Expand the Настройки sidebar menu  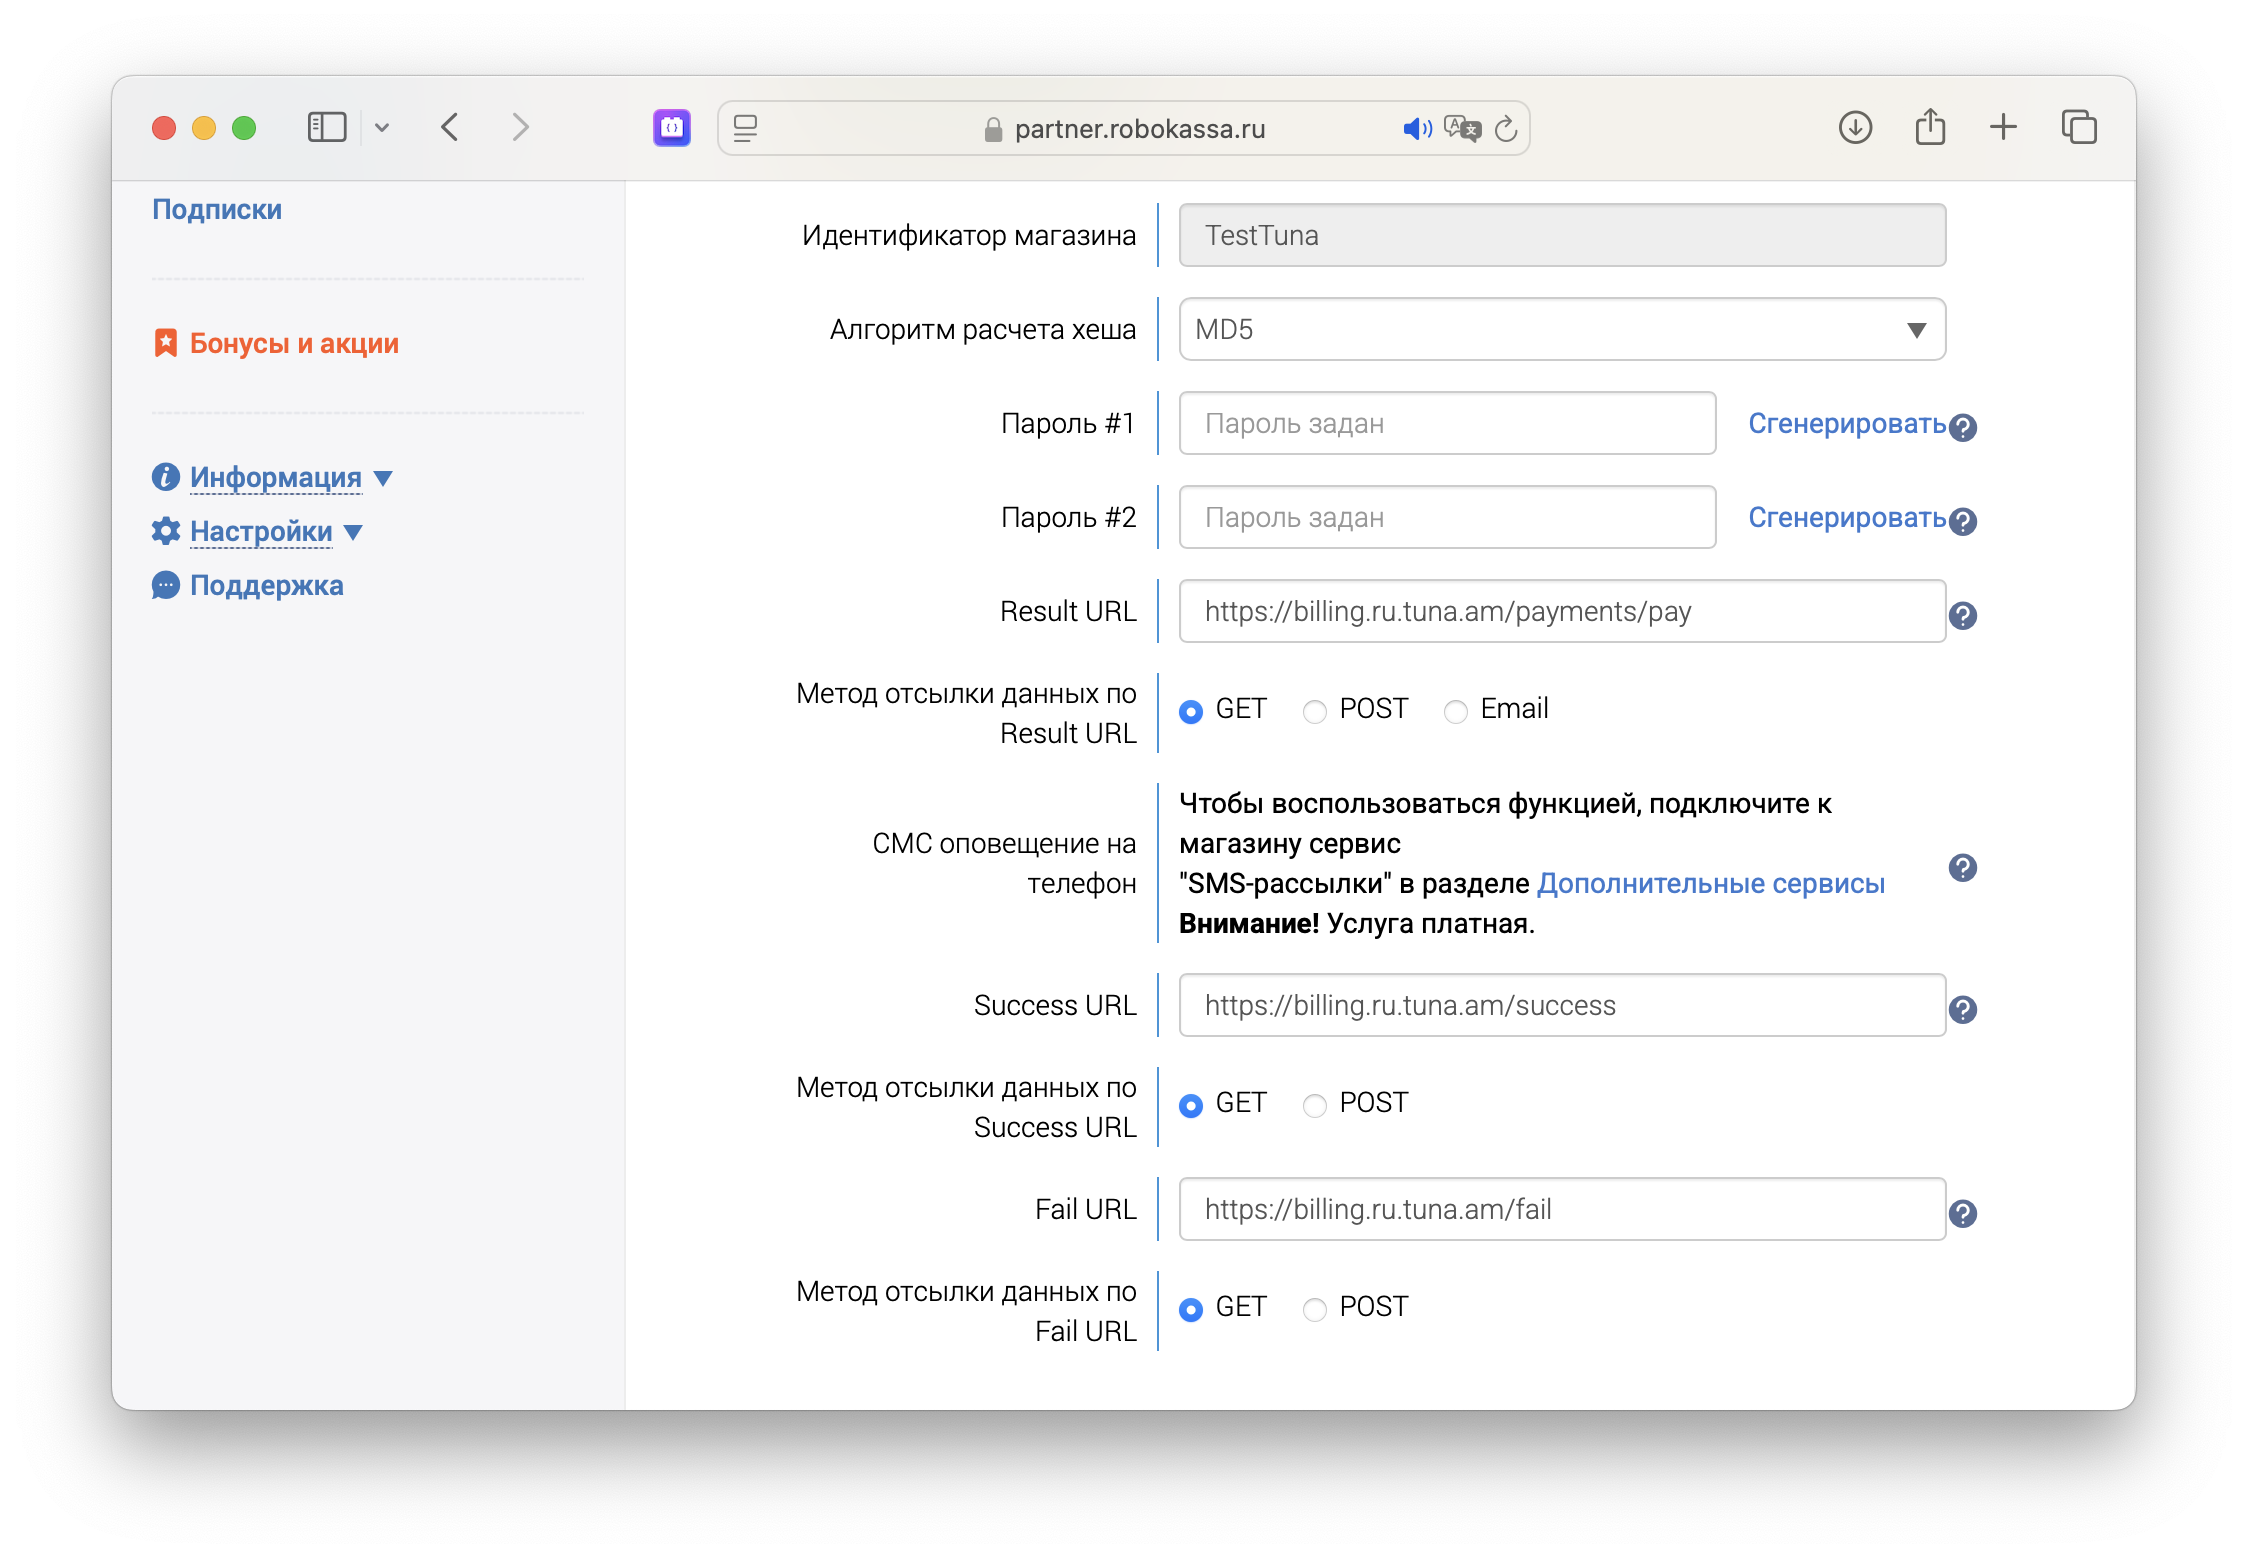tap(260, 532)
